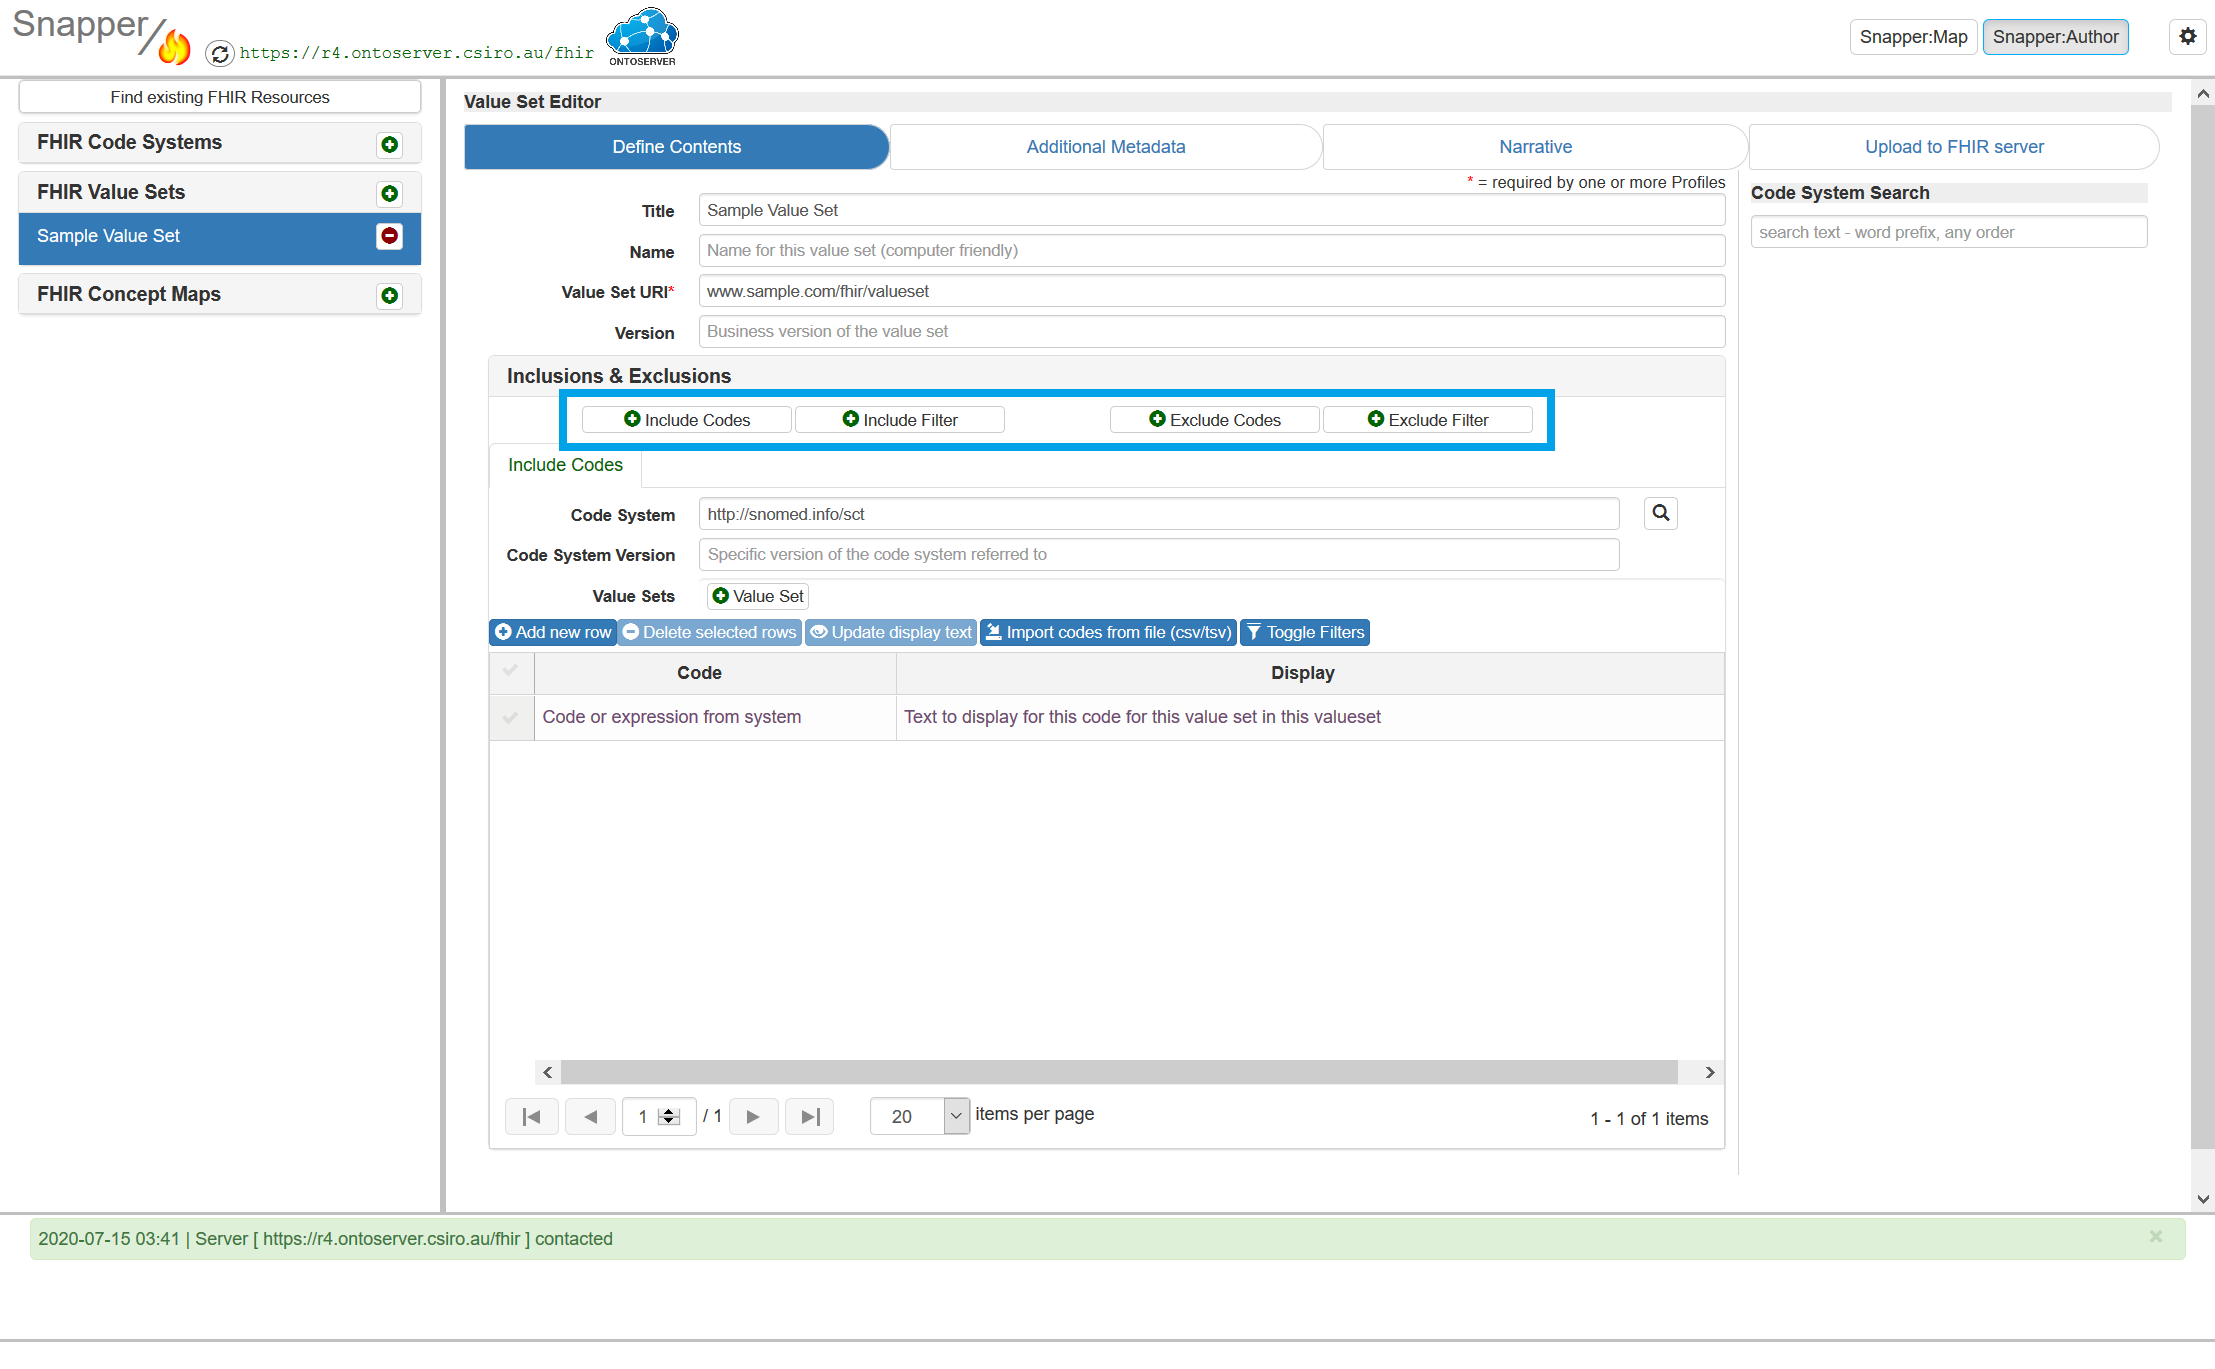Viewport: 2215px width, 1369px height.
Task: Import codes from file (csv/tsv)
Action: click(x=1108, y=632)
